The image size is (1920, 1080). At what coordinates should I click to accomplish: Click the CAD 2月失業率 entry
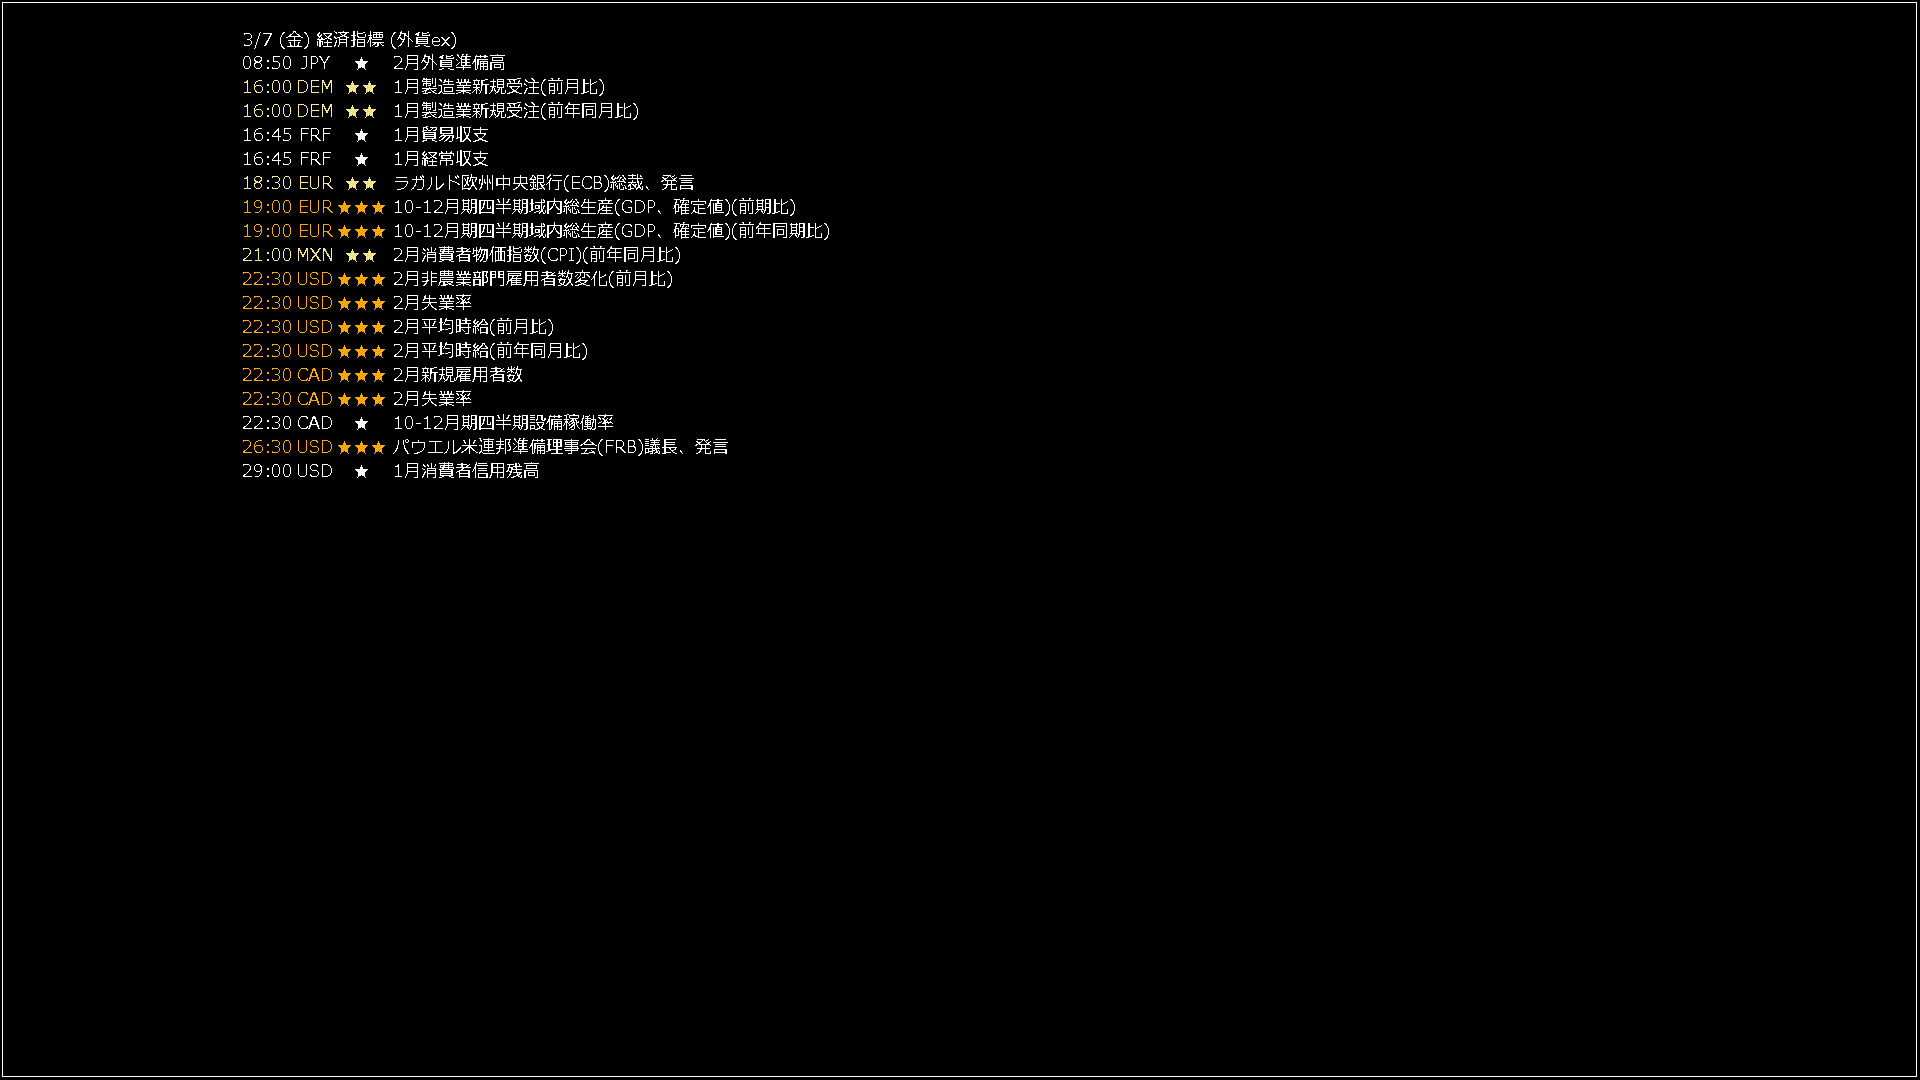click(357, 399)
